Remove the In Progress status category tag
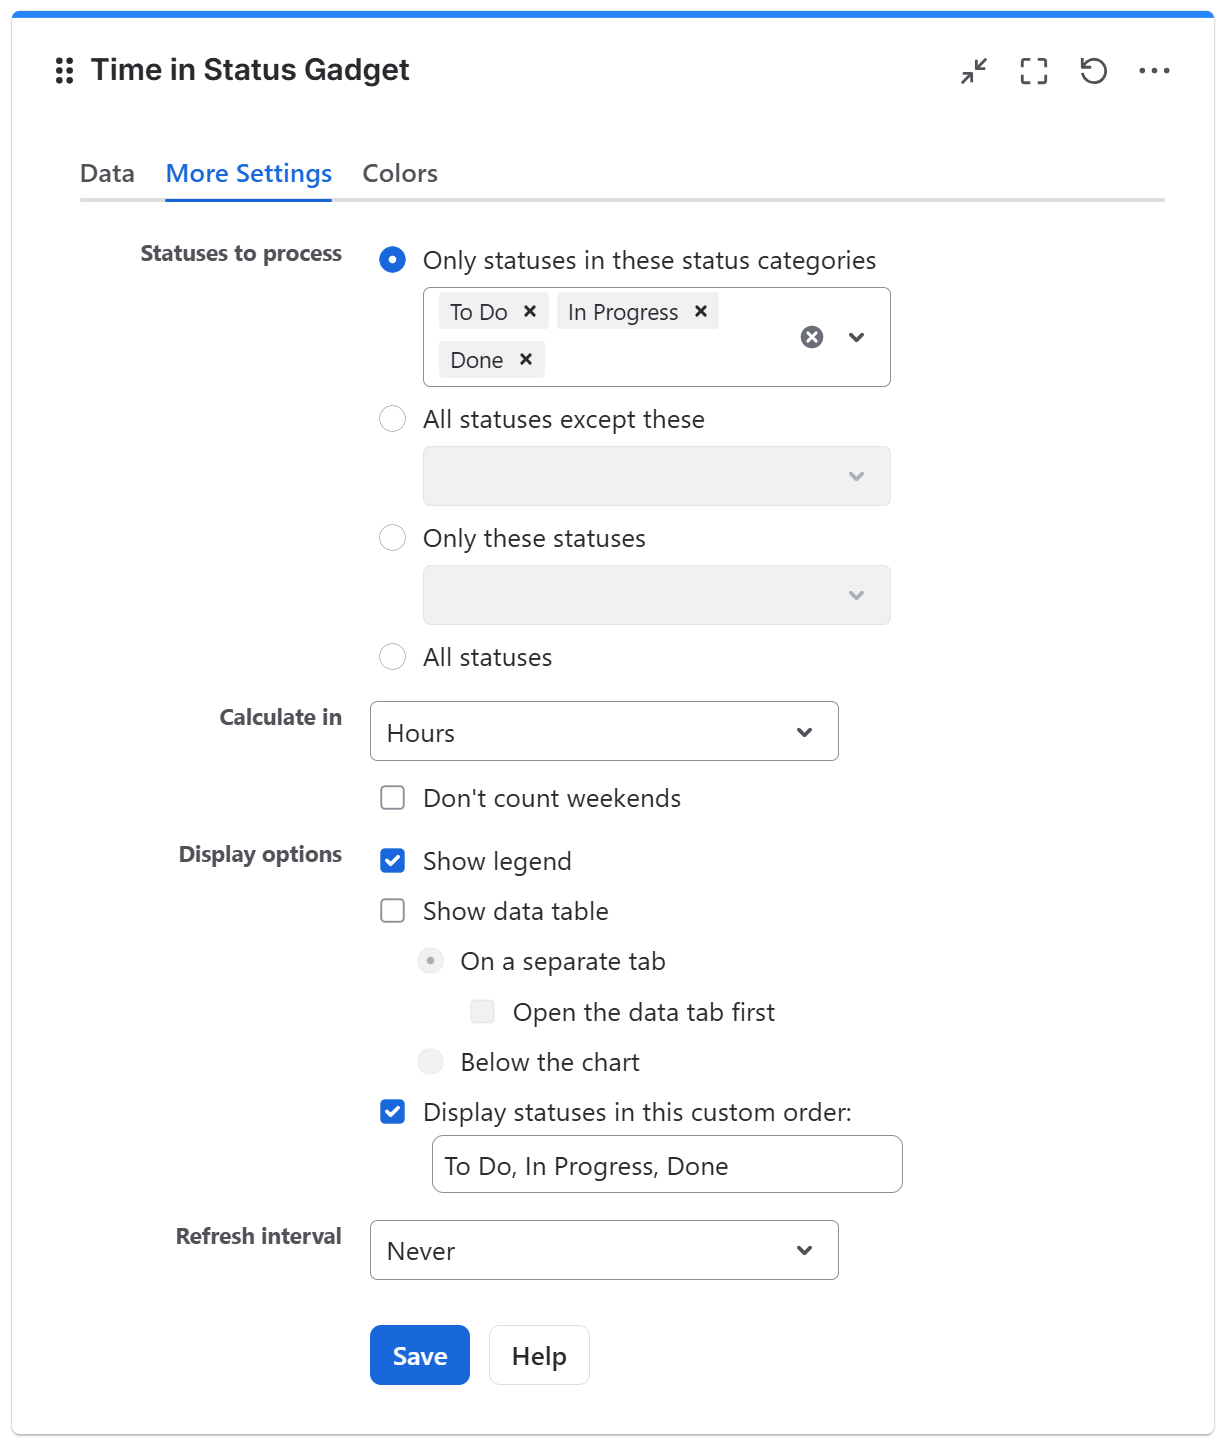The image size is (1224, 1445). [x=701, y=311]
